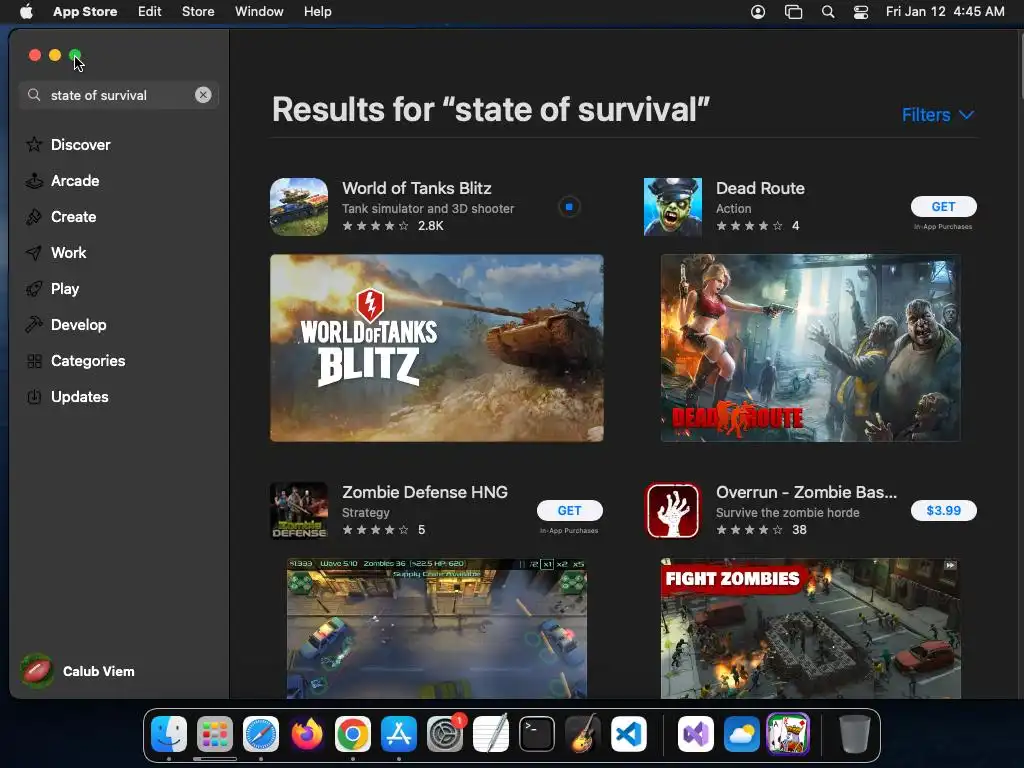The height and width of the screenshot is (768, 1024).
Task: Open Visual Studio purple dock icon
Action: click(696, 734)
